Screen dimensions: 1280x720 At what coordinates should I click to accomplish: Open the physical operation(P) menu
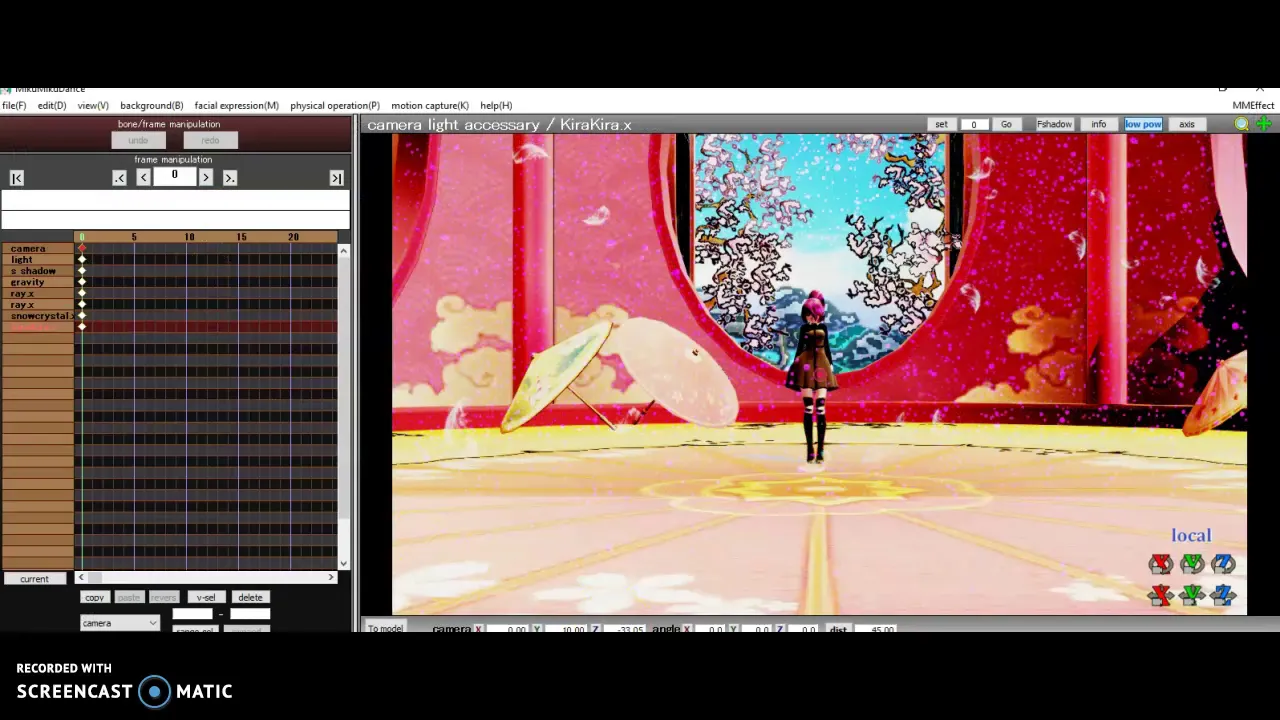tap(335, 105)
